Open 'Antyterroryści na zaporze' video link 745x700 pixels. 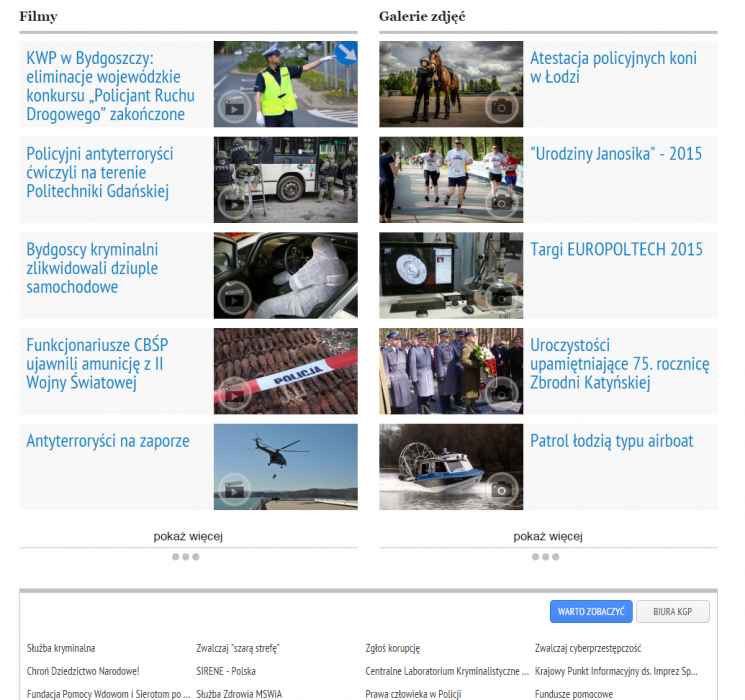(x=108, y=441)
